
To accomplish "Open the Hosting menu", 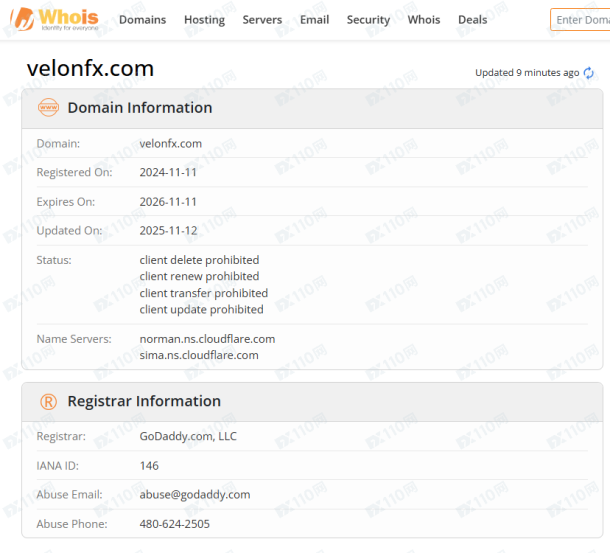I will (204, 19).
